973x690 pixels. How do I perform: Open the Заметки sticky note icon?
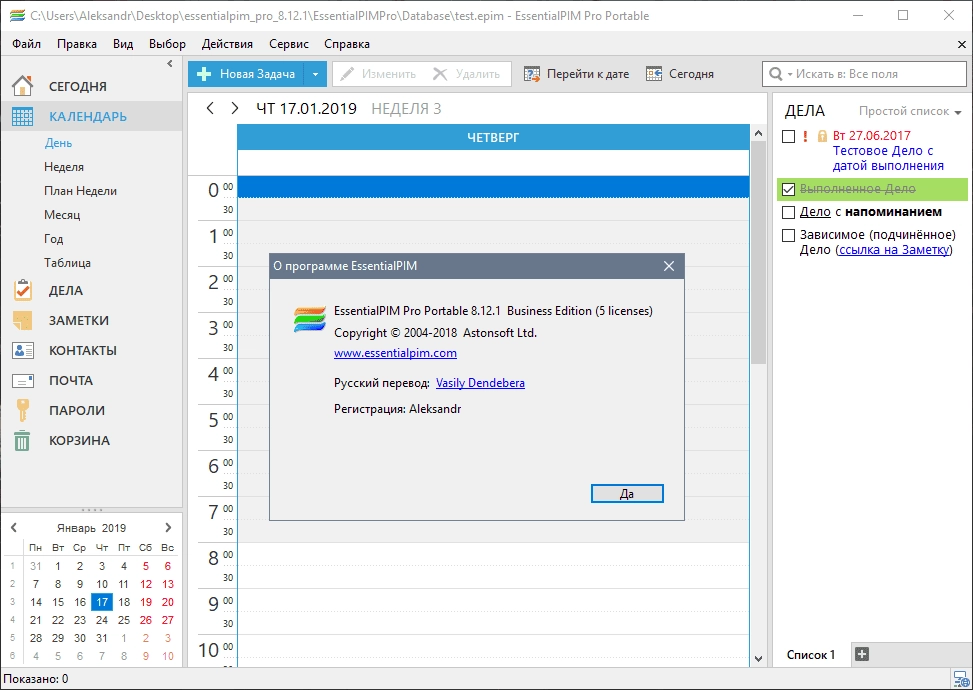[x=22, y=320]
